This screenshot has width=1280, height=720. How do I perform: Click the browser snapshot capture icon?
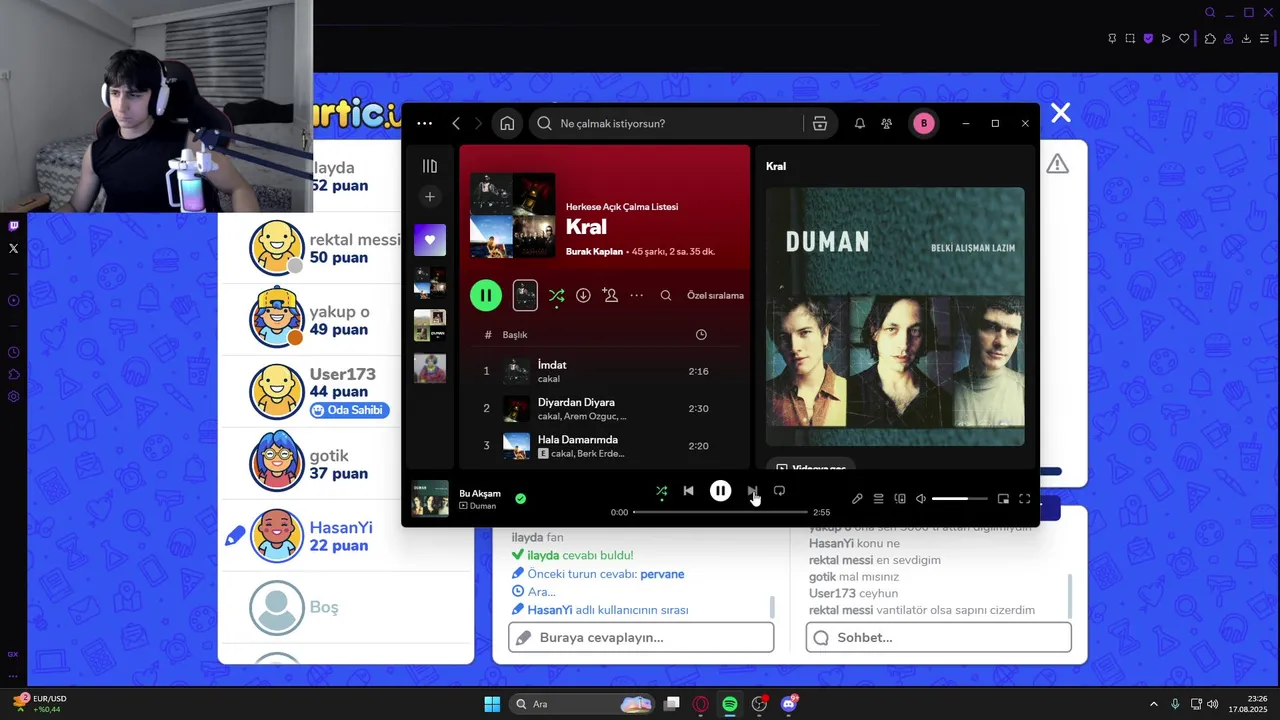click(x=1130, y=39)
